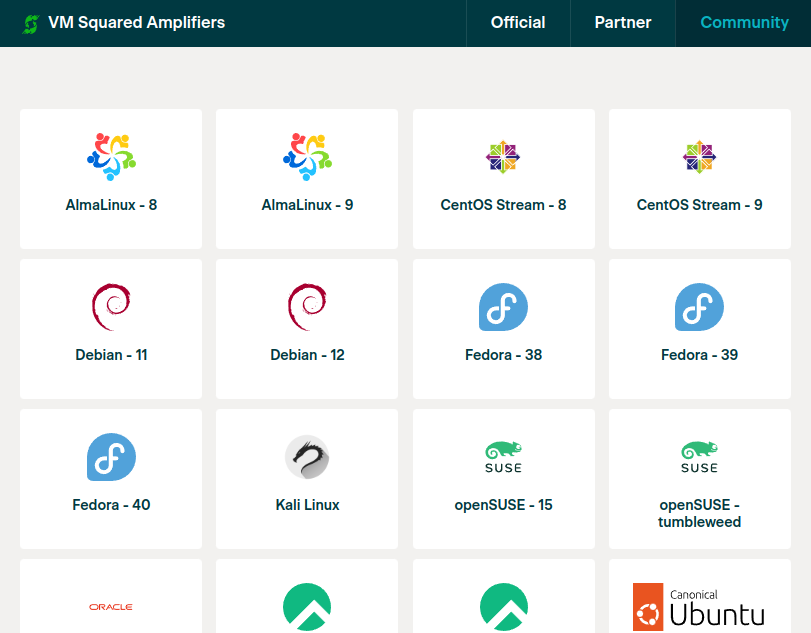Select the AlmaLinux 9 logo
811x633 pixels.
[307, 157]
